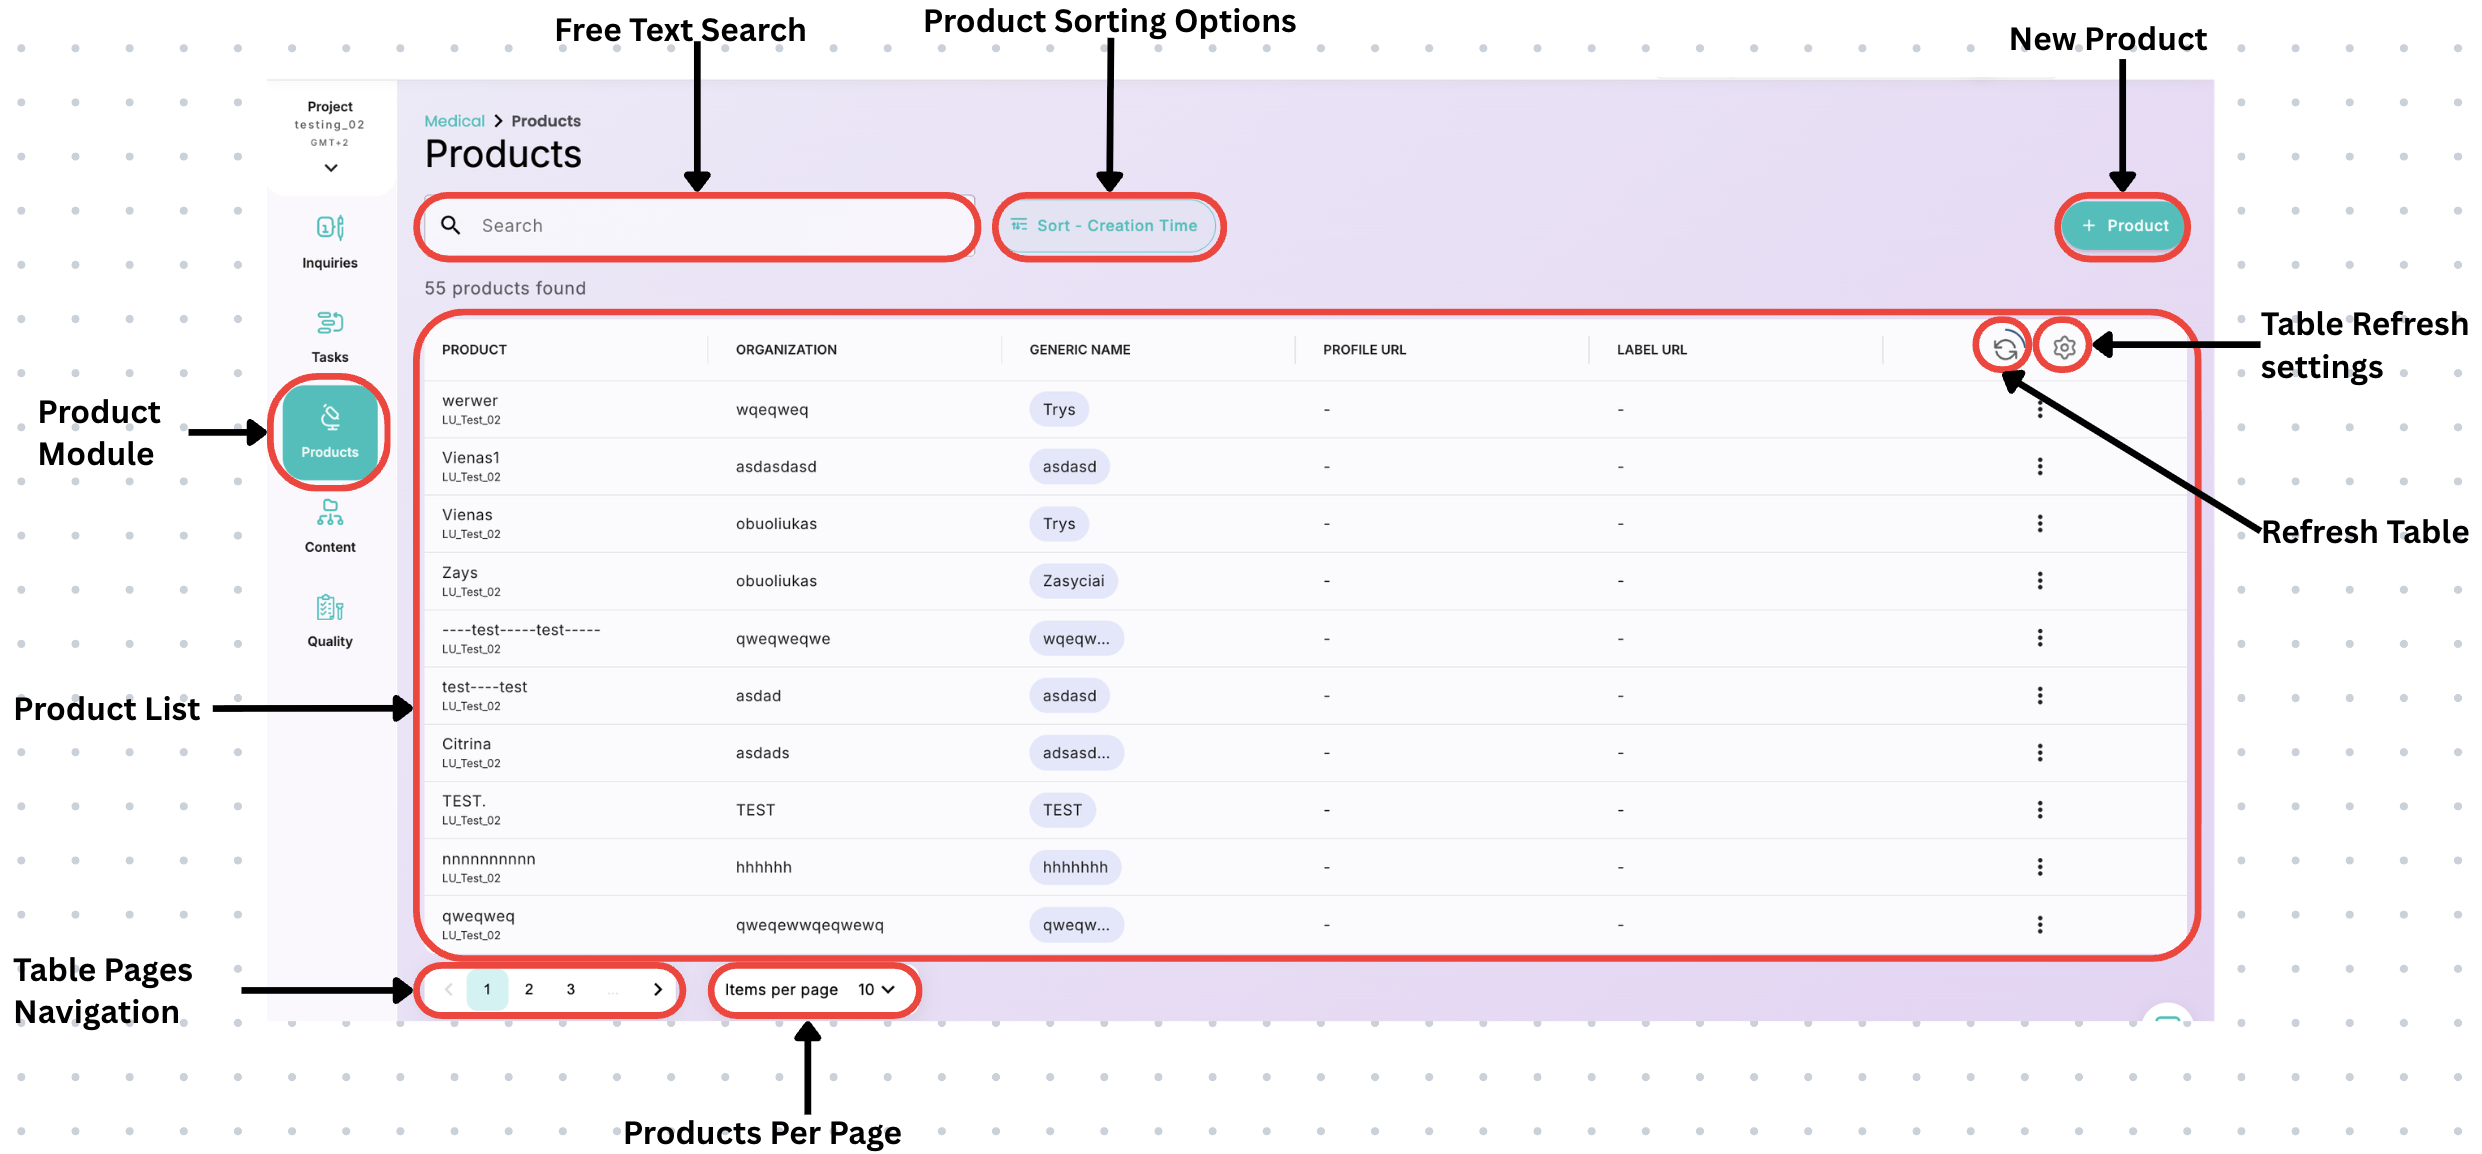Viewport: 2482px width, 1154px height.
Task: Click the add Product button
Action: [x=2124, y=226]
